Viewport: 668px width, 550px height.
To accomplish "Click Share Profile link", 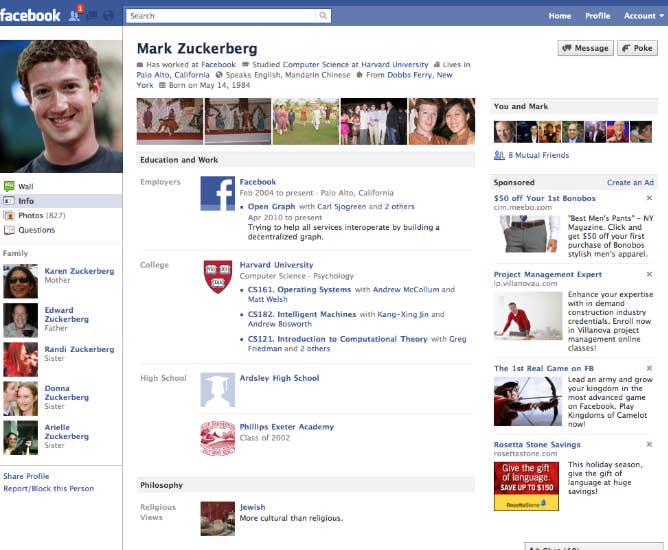I will pos(26,476).
